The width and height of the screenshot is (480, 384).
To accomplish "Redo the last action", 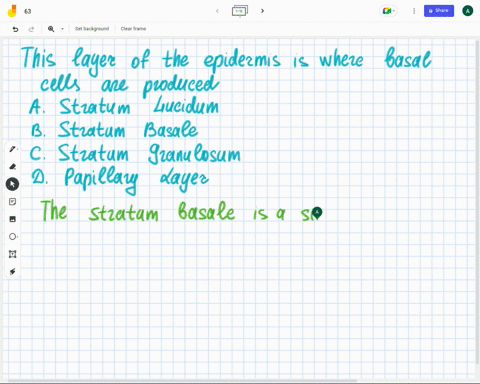I will 31,29.
